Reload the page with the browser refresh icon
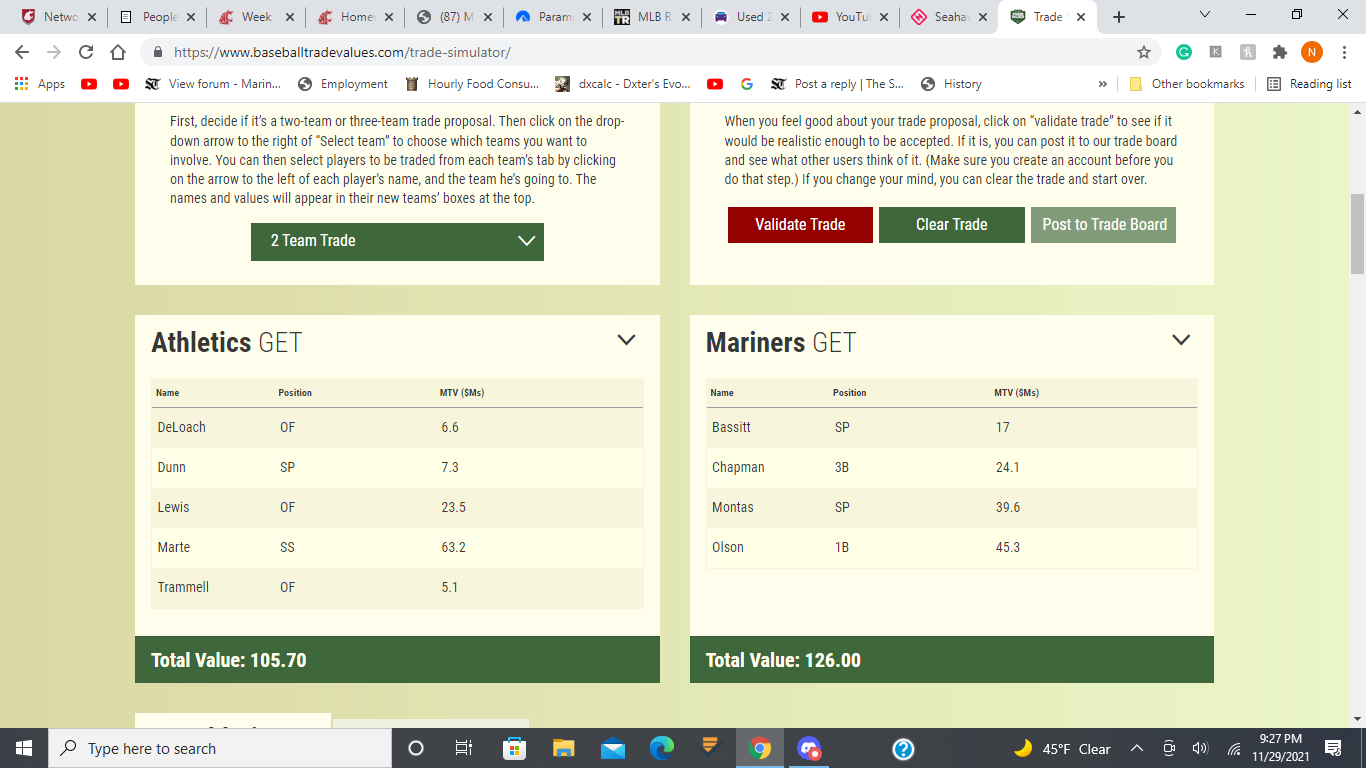 coord(86,52)
